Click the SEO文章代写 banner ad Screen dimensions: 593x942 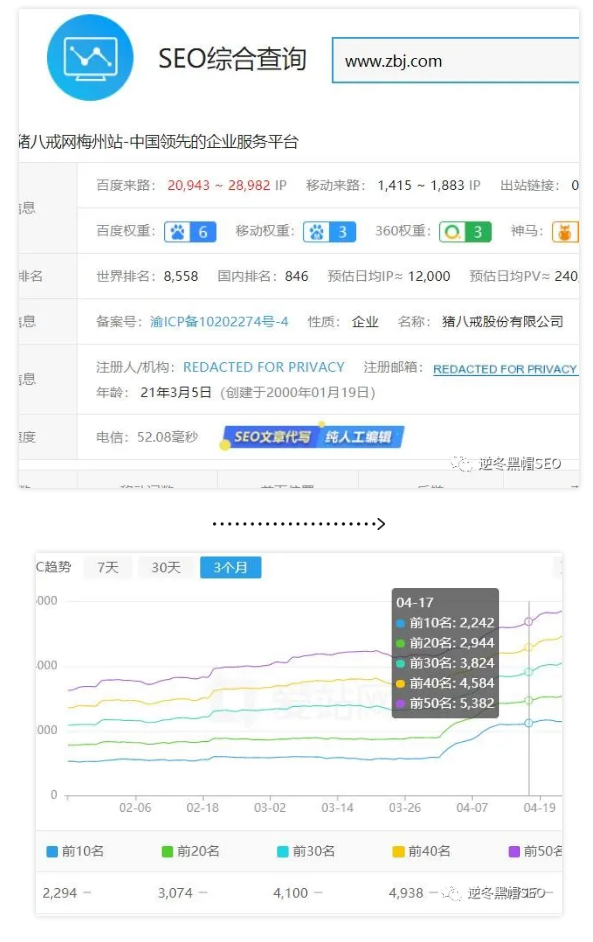(312, 437)
